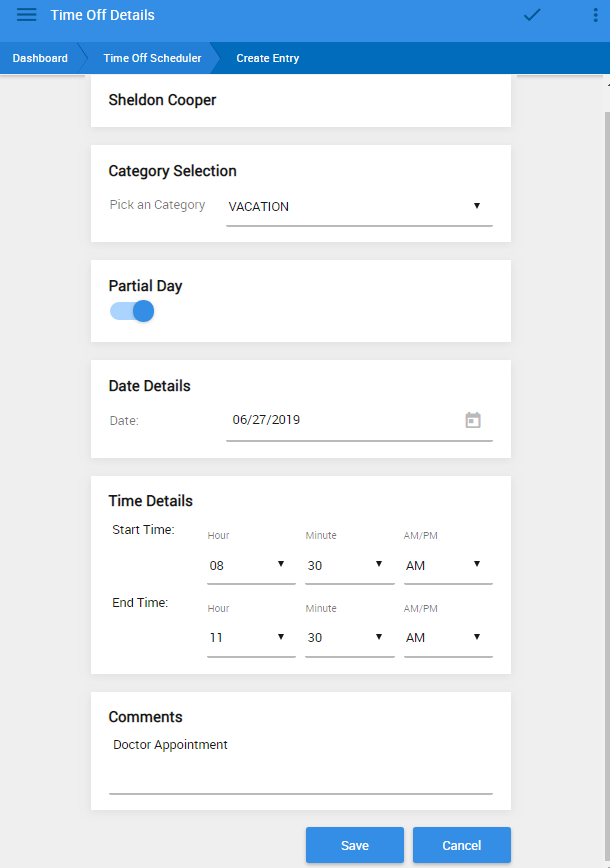This screenshot has width=610, height=868.
Task: Click the End Time: label
Action: coord(140,603)
